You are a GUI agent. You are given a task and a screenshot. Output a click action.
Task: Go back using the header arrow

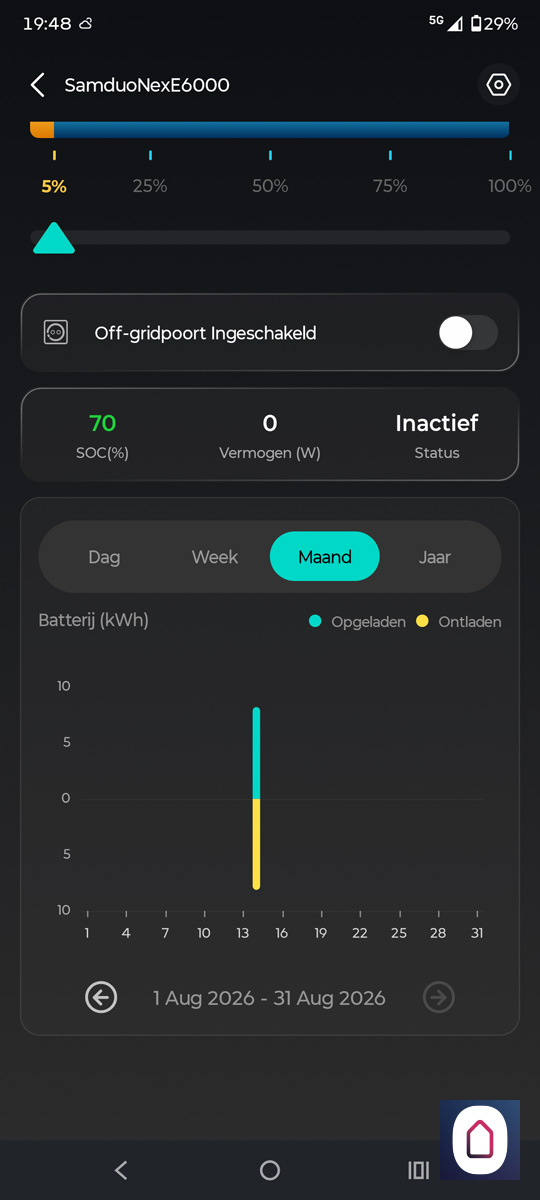point(38,85)
